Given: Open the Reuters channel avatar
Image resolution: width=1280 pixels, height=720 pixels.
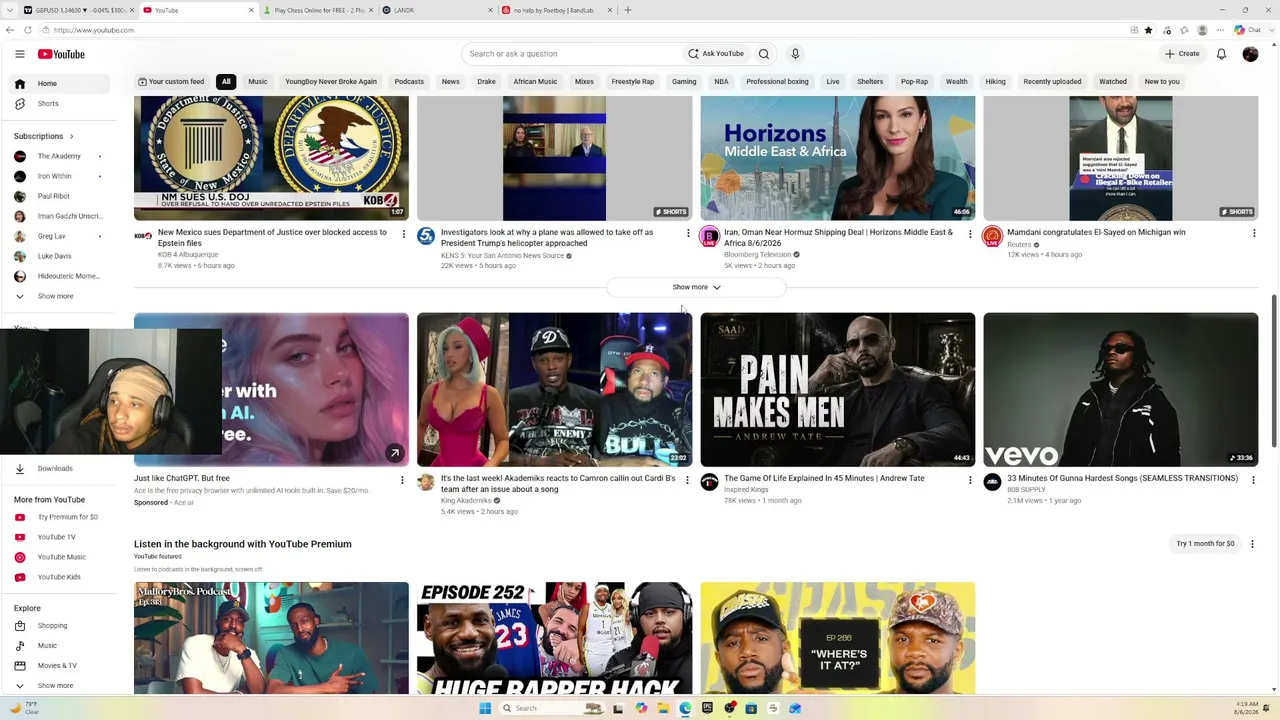Looking at the screenshot, I should pos(992,236).
